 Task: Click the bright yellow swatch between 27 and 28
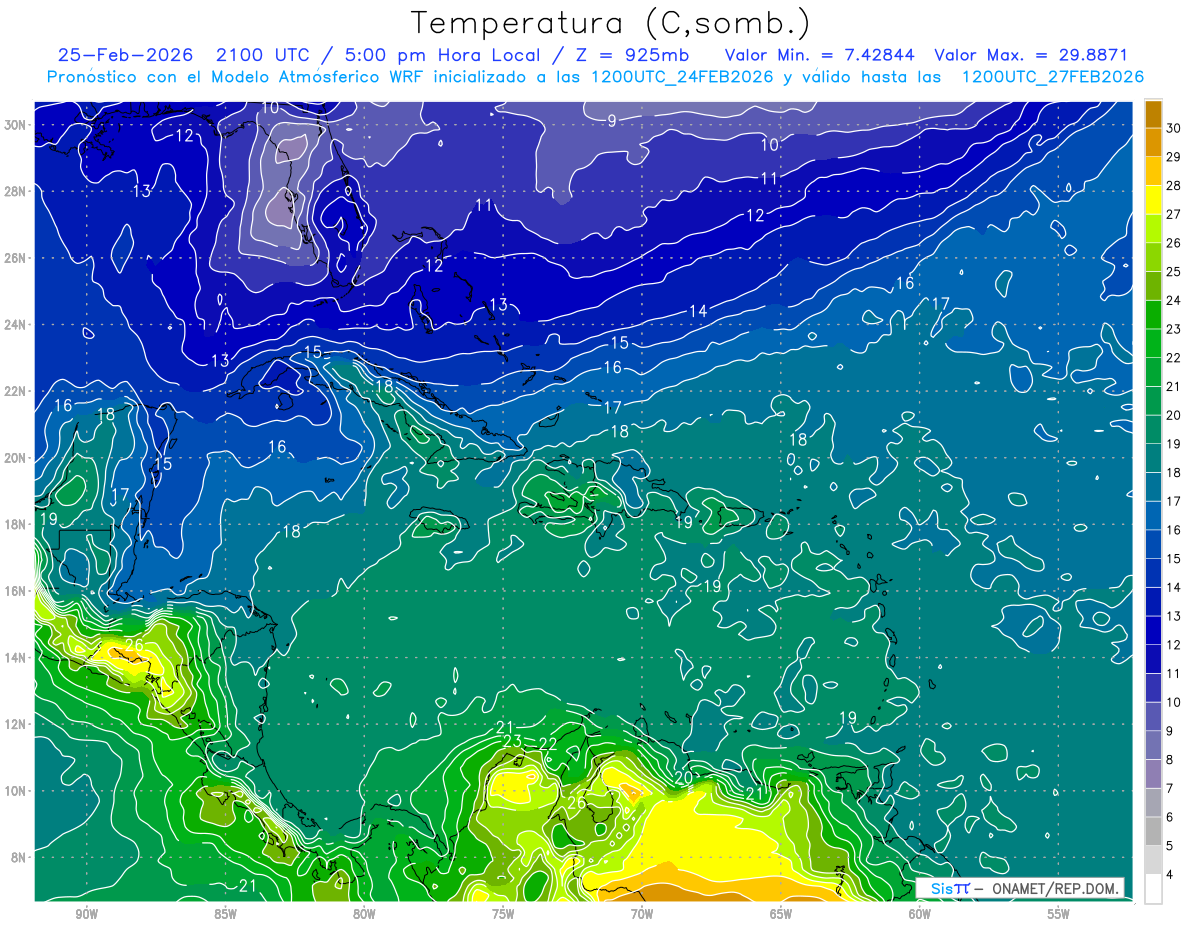[1153, 200]
